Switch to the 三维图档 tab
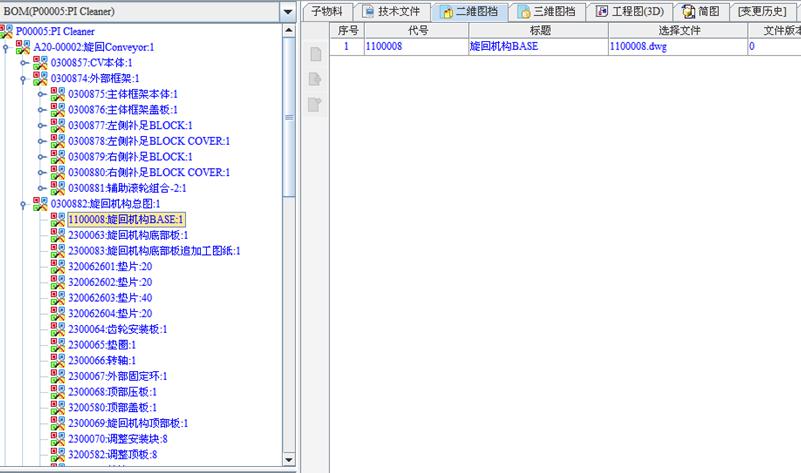Image resolution: width=801 pixels, height=473 pixels. tap(546, 12)
